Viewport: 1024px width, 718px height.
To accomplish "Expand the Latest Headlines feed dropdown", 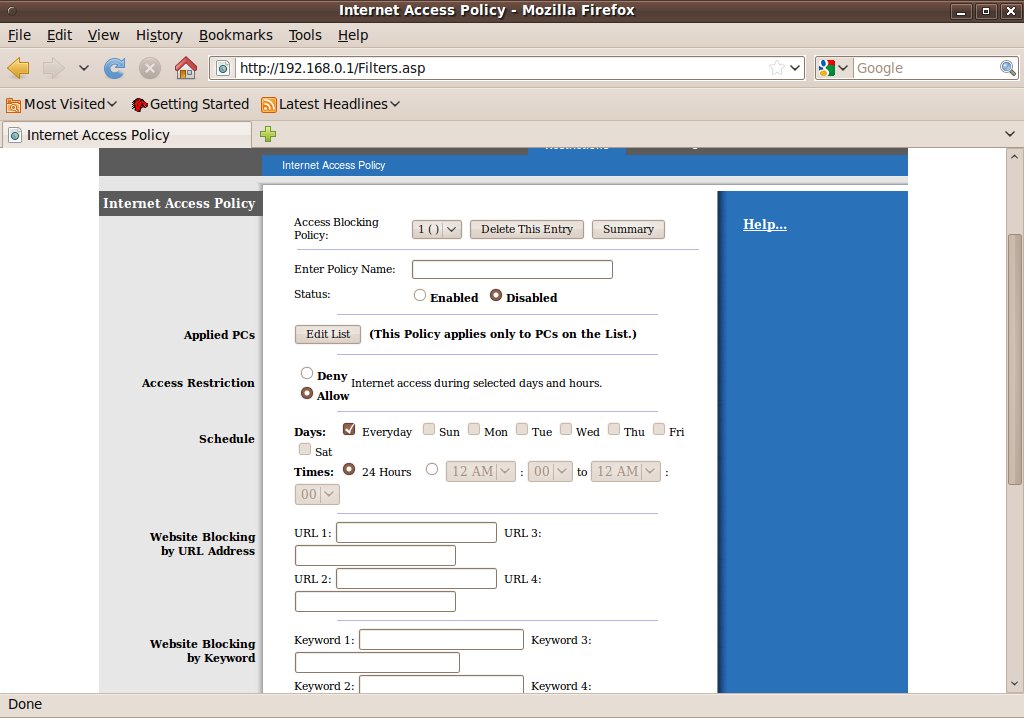I will tap(331, 104).
